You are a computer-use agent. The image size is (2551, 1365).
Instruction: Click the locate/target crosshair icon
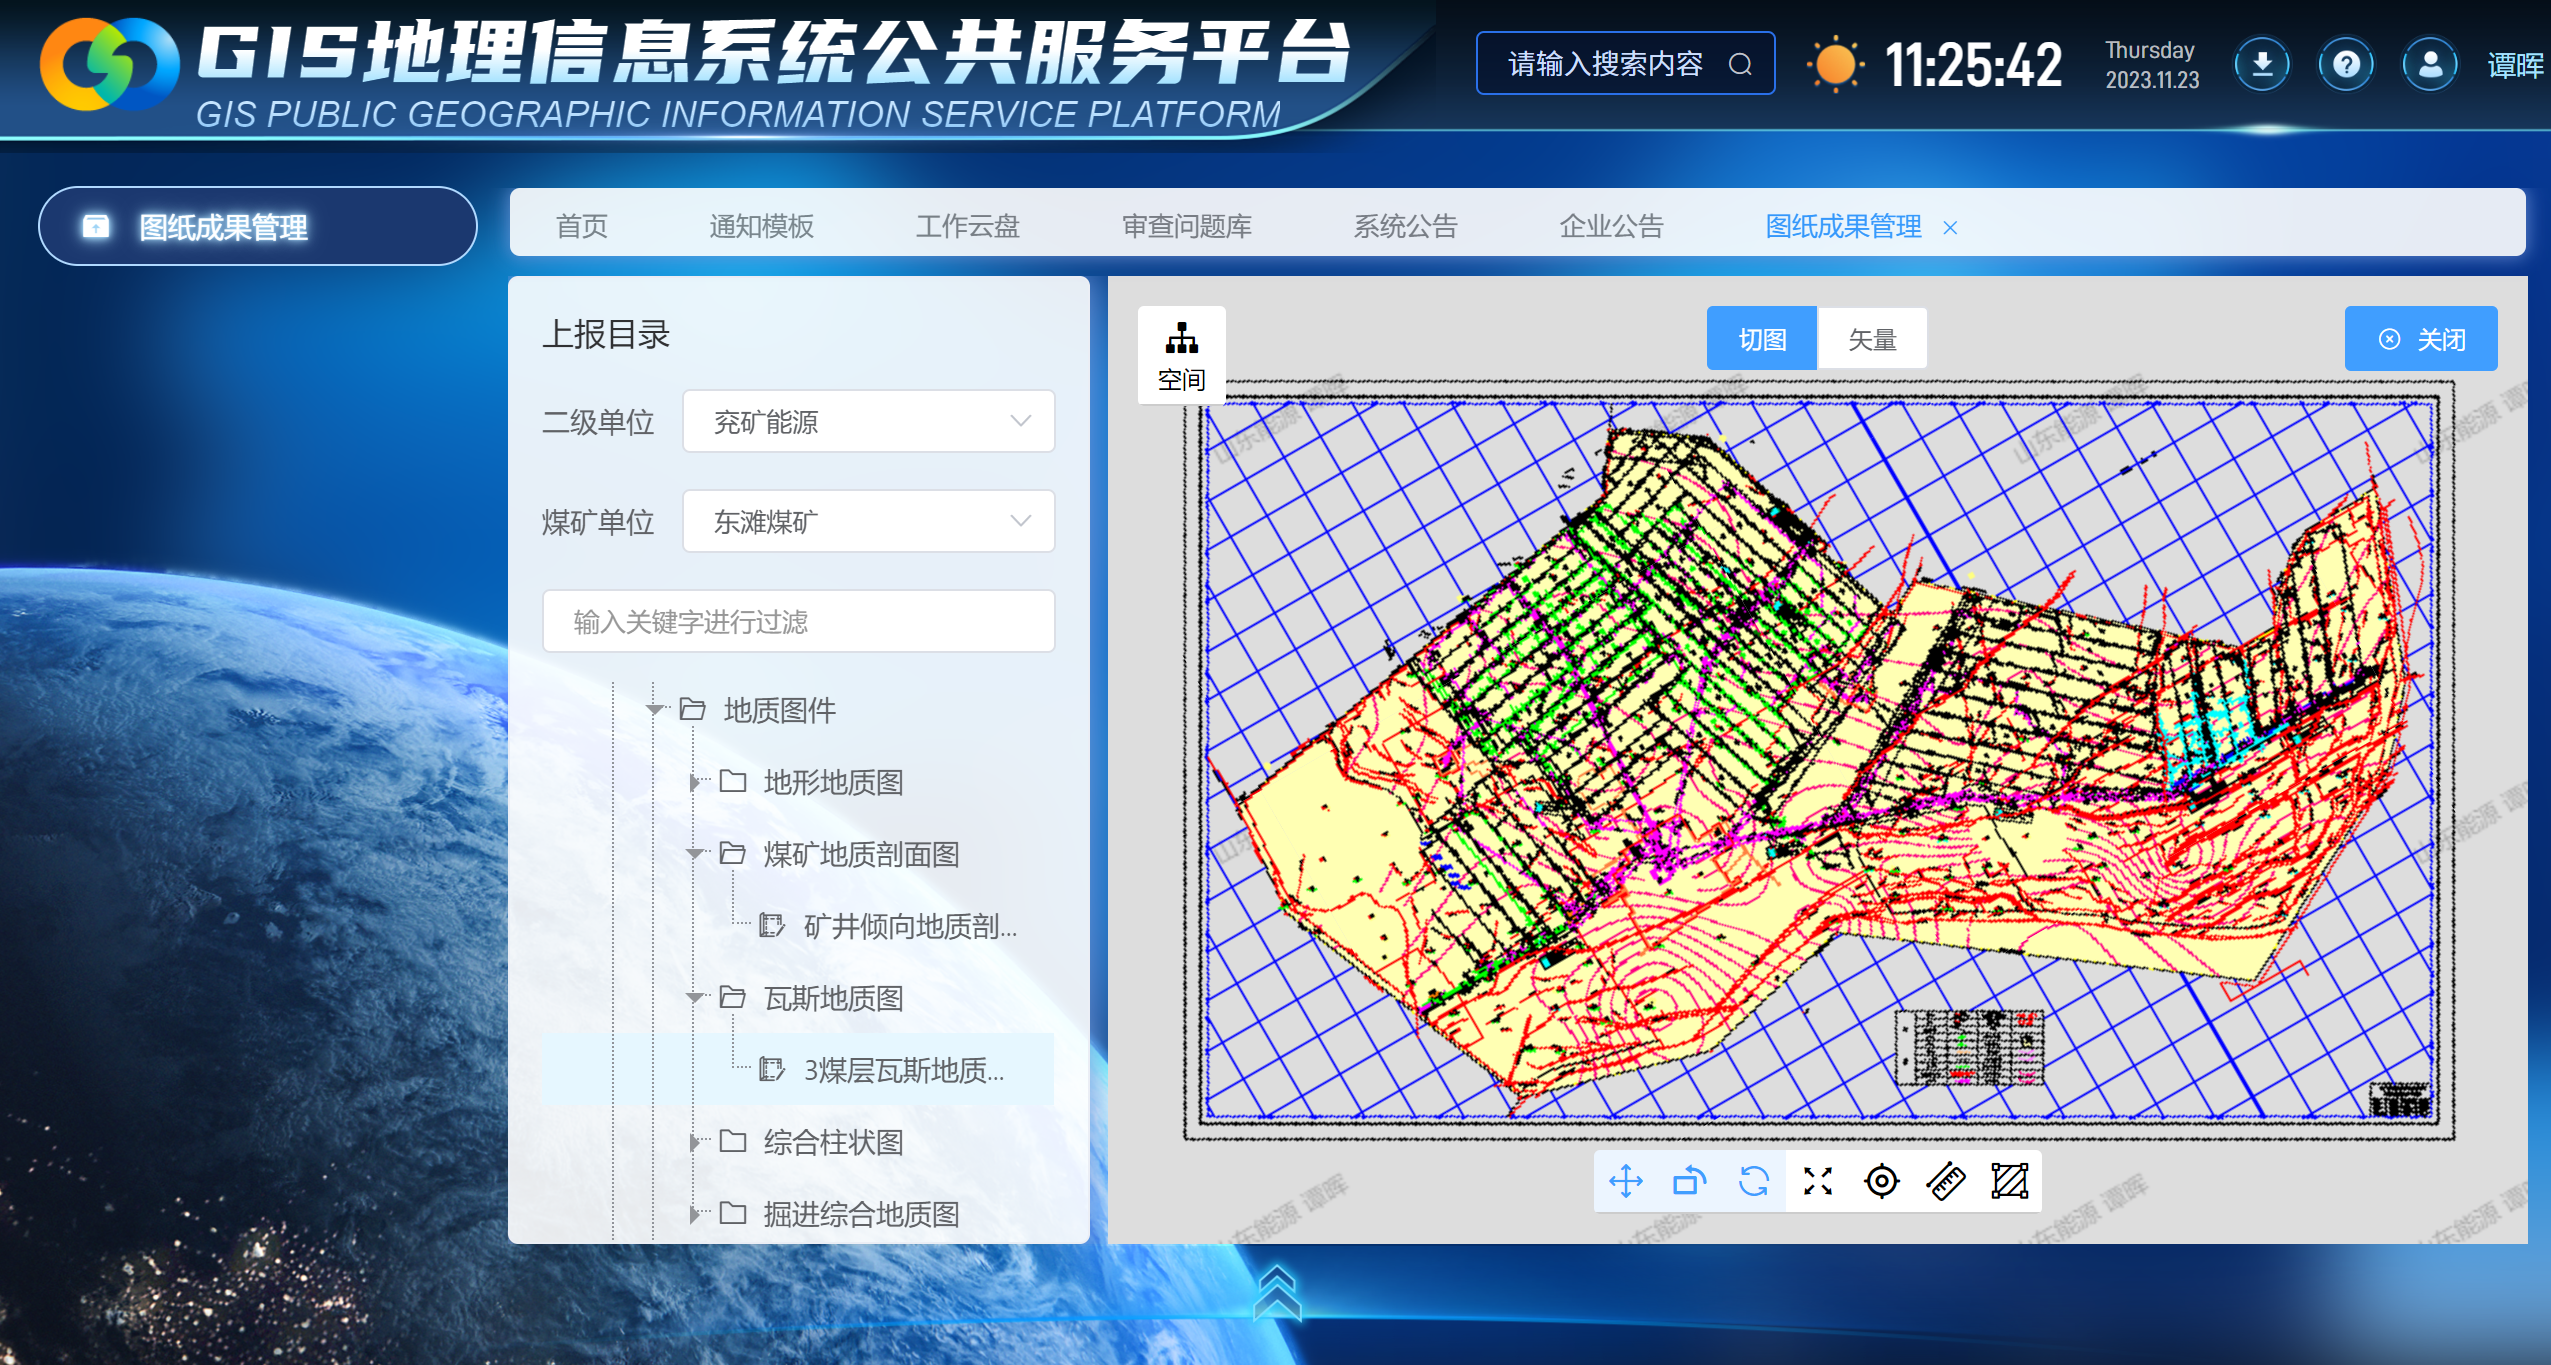pos(1881,1181)
